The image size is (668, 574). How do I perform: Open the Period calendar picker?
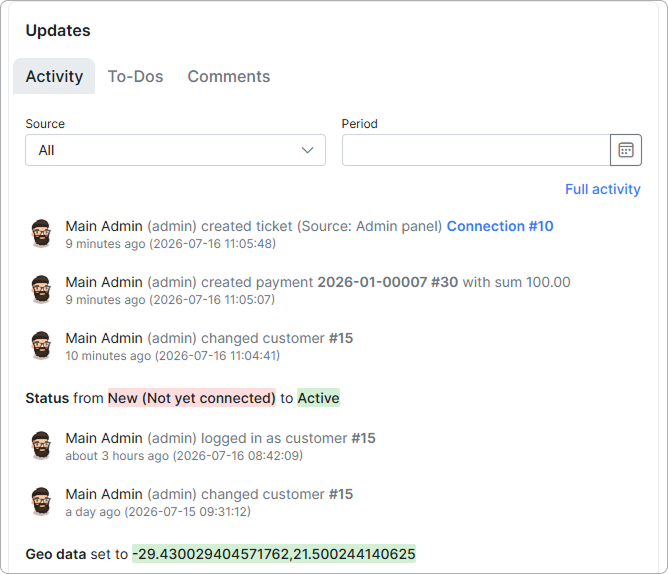point(625,150)
